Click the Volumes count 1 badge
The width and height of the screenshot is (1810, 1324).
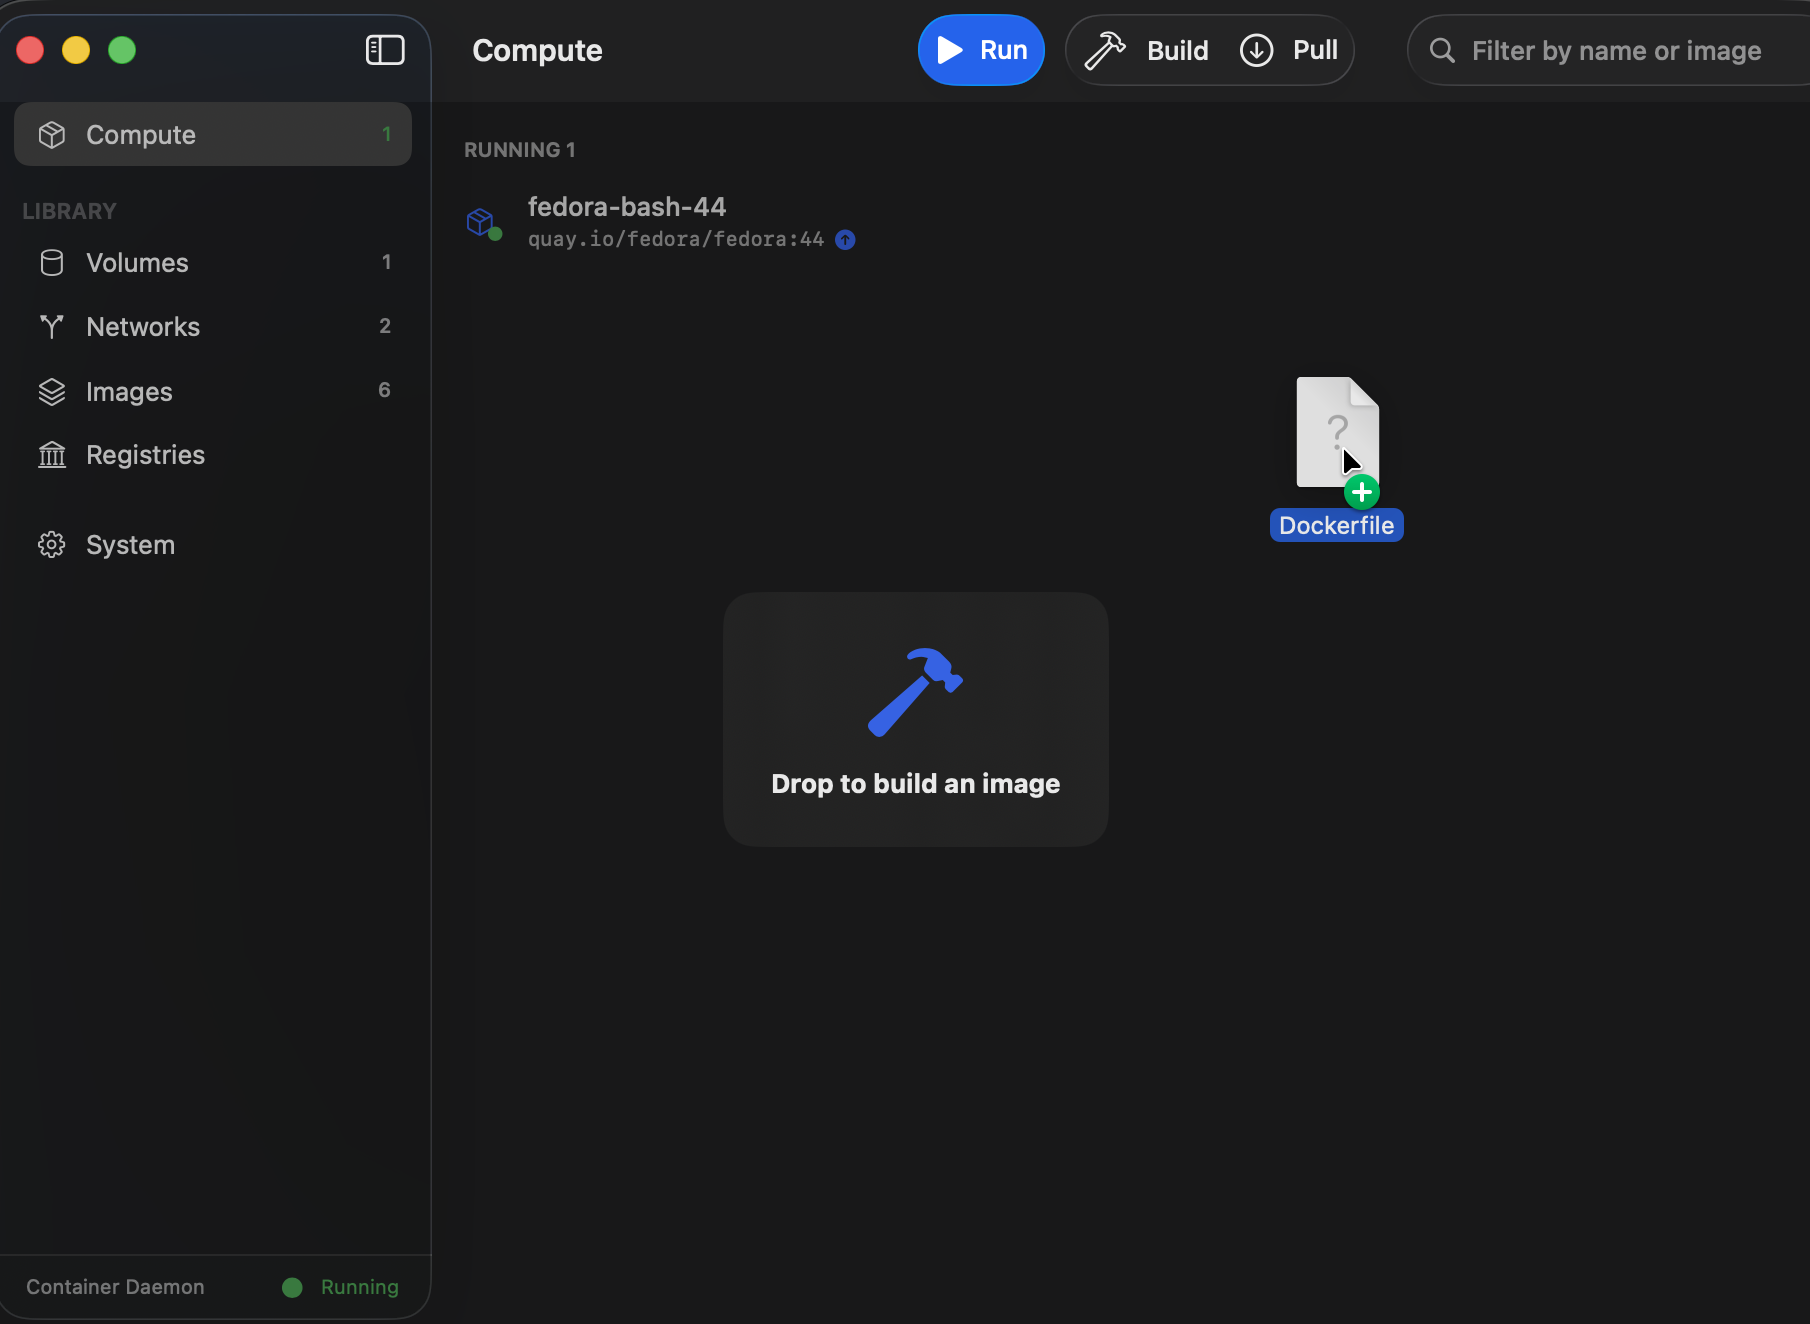click(387, 262)
